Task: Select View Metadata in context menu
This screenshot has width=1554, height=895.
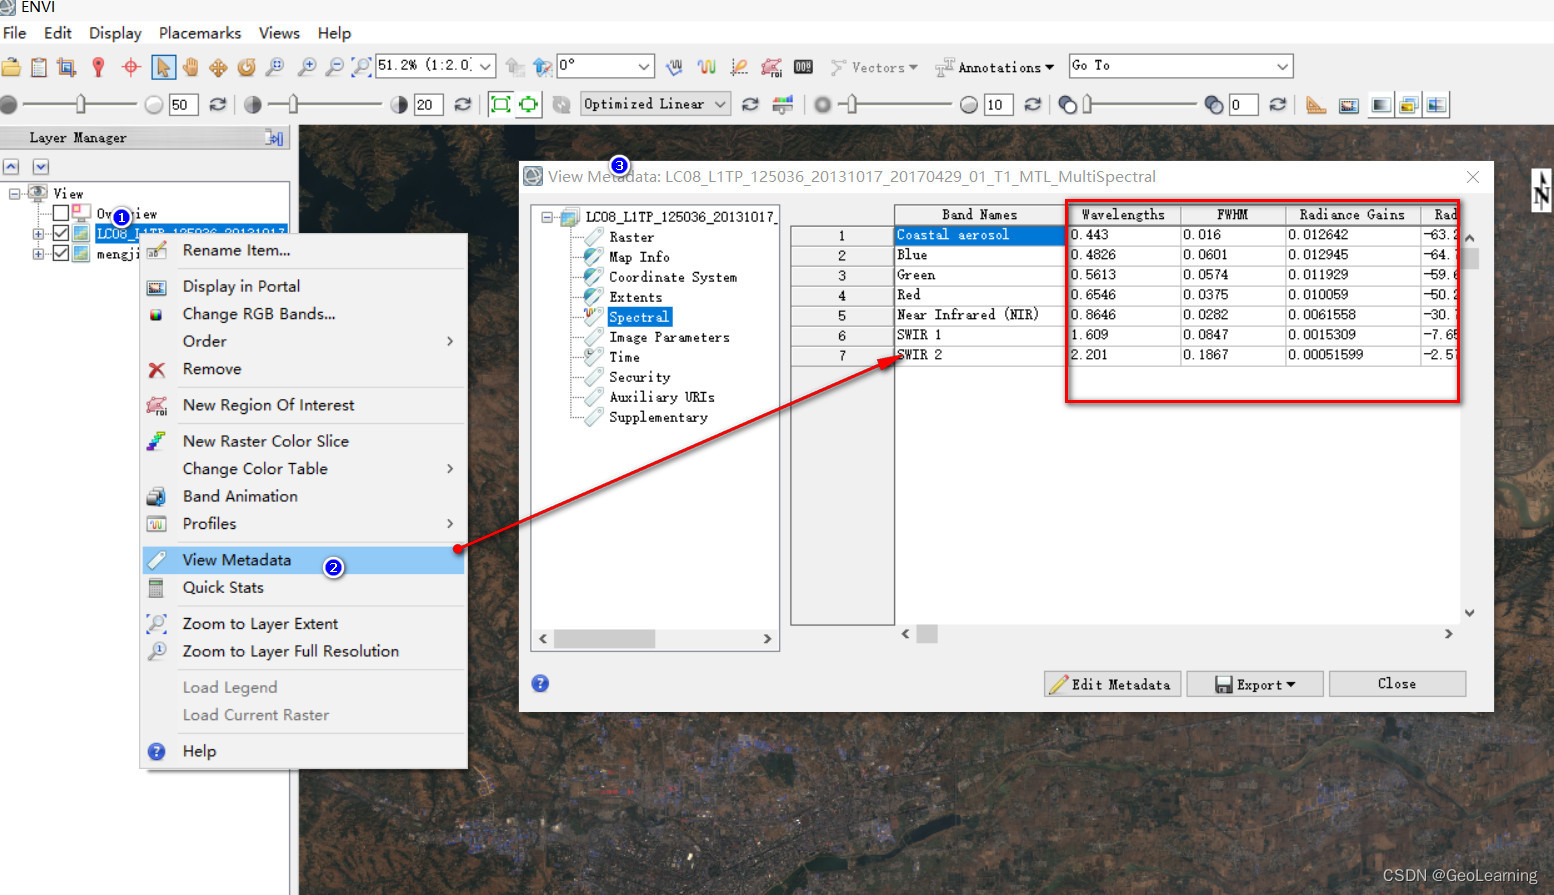Action: point(304,560)
